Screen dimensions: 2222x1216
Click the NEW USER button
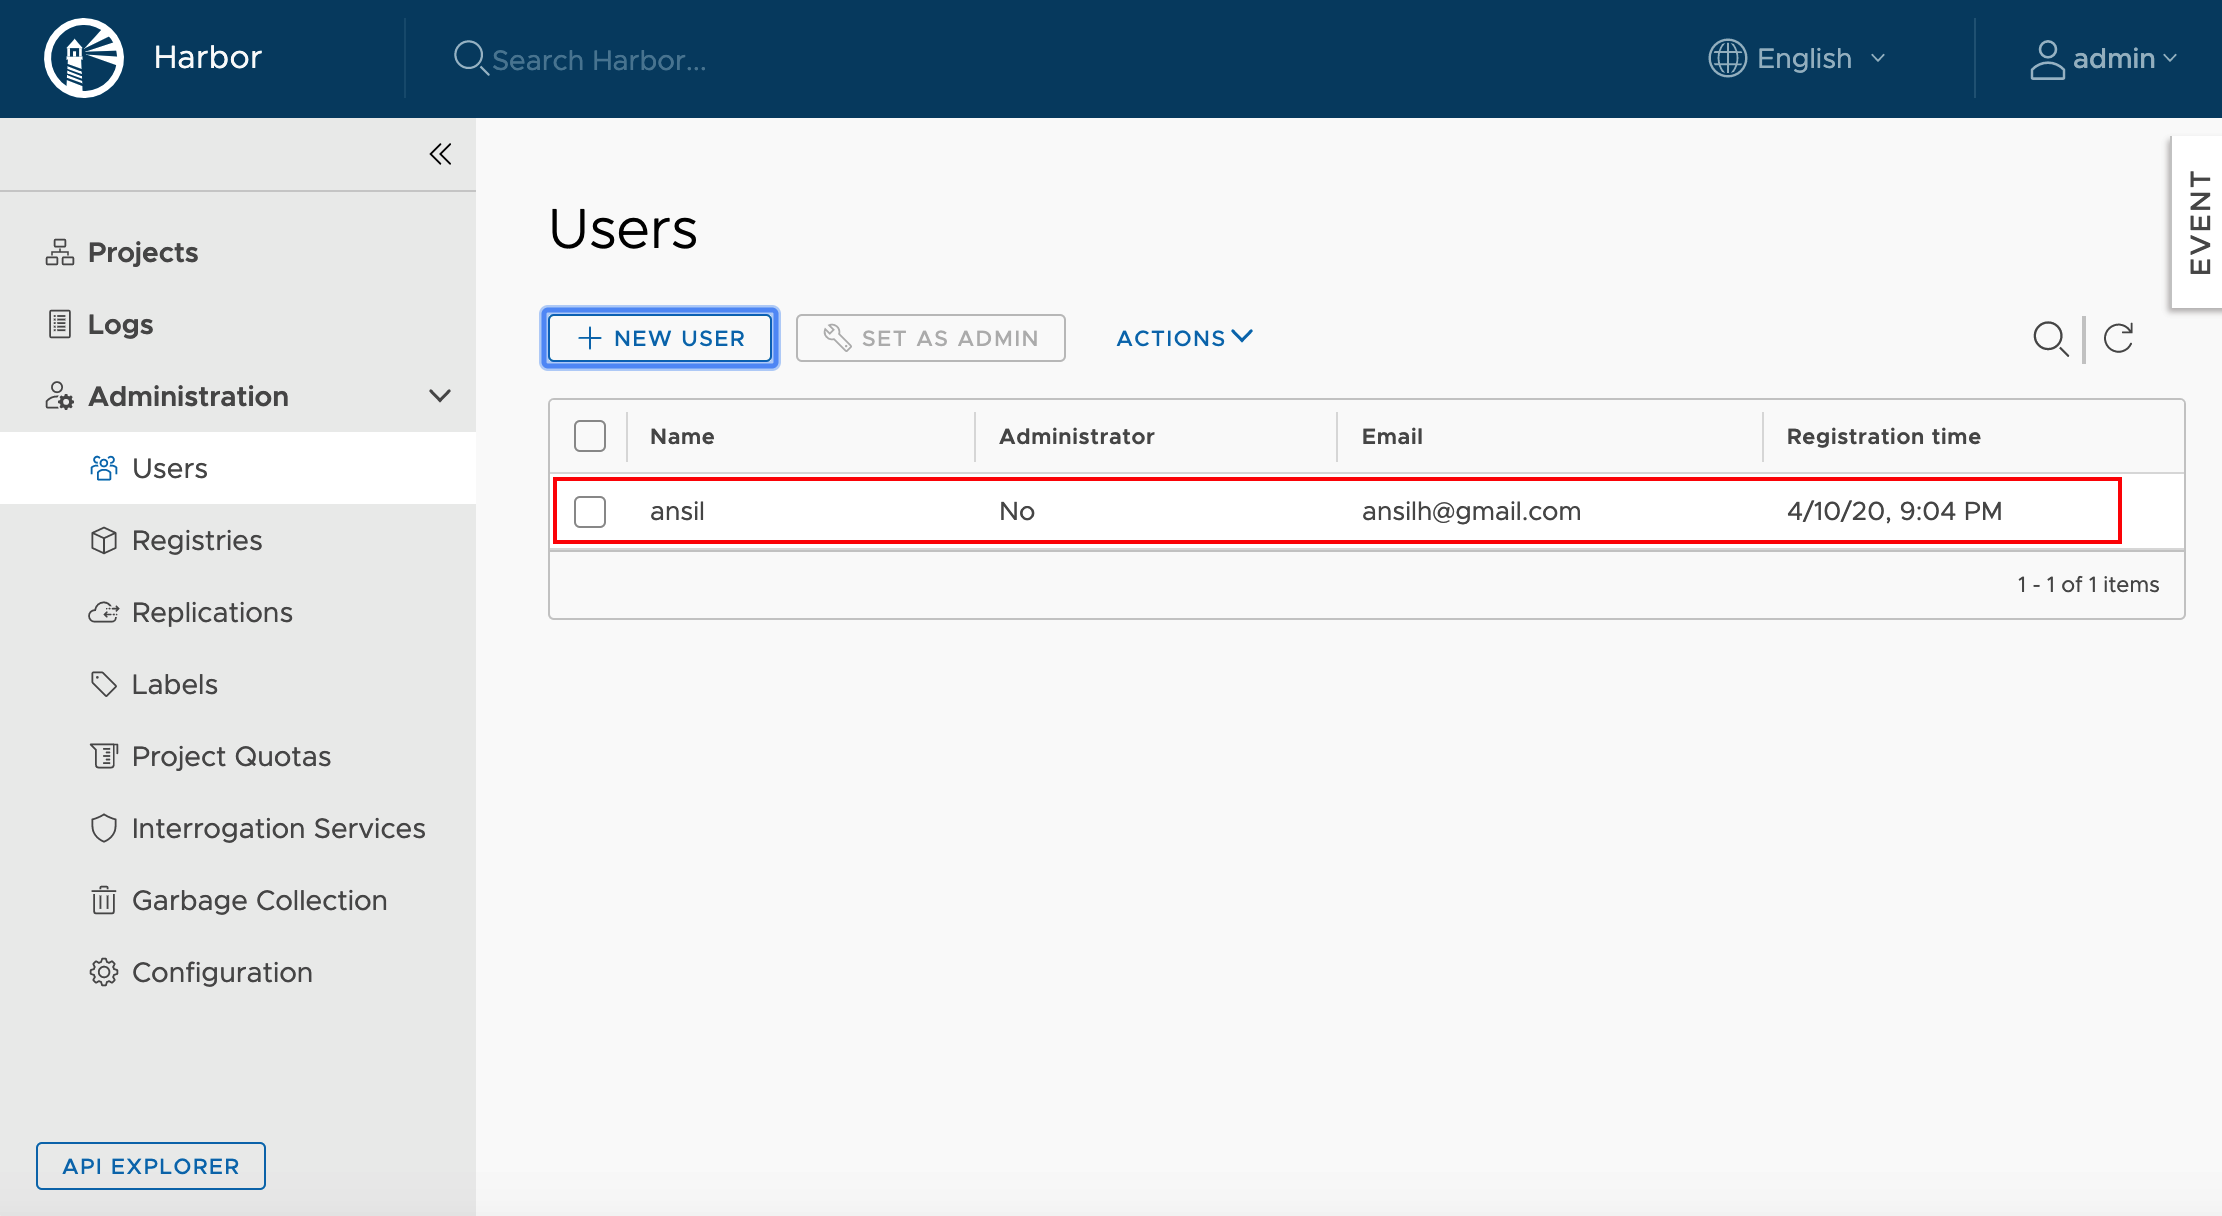660,338
